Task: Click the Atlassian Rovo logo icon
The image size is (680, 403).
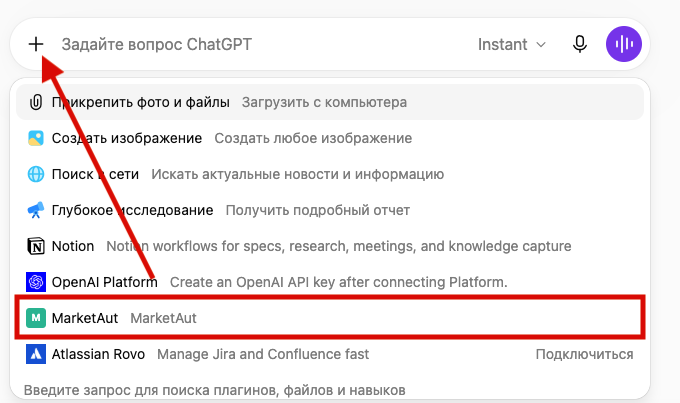Action: [36, 354]
